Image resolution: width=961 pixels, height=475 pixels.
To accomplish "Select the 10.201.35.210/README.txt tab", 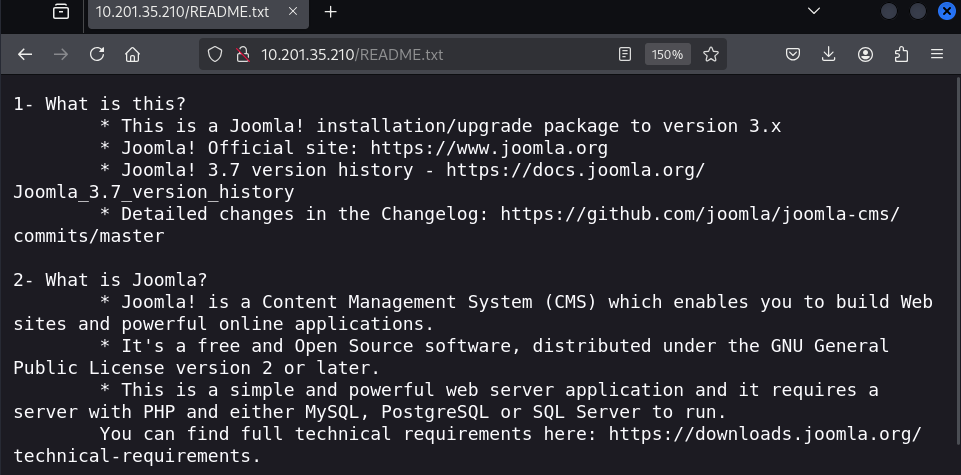I will [185, 12].
